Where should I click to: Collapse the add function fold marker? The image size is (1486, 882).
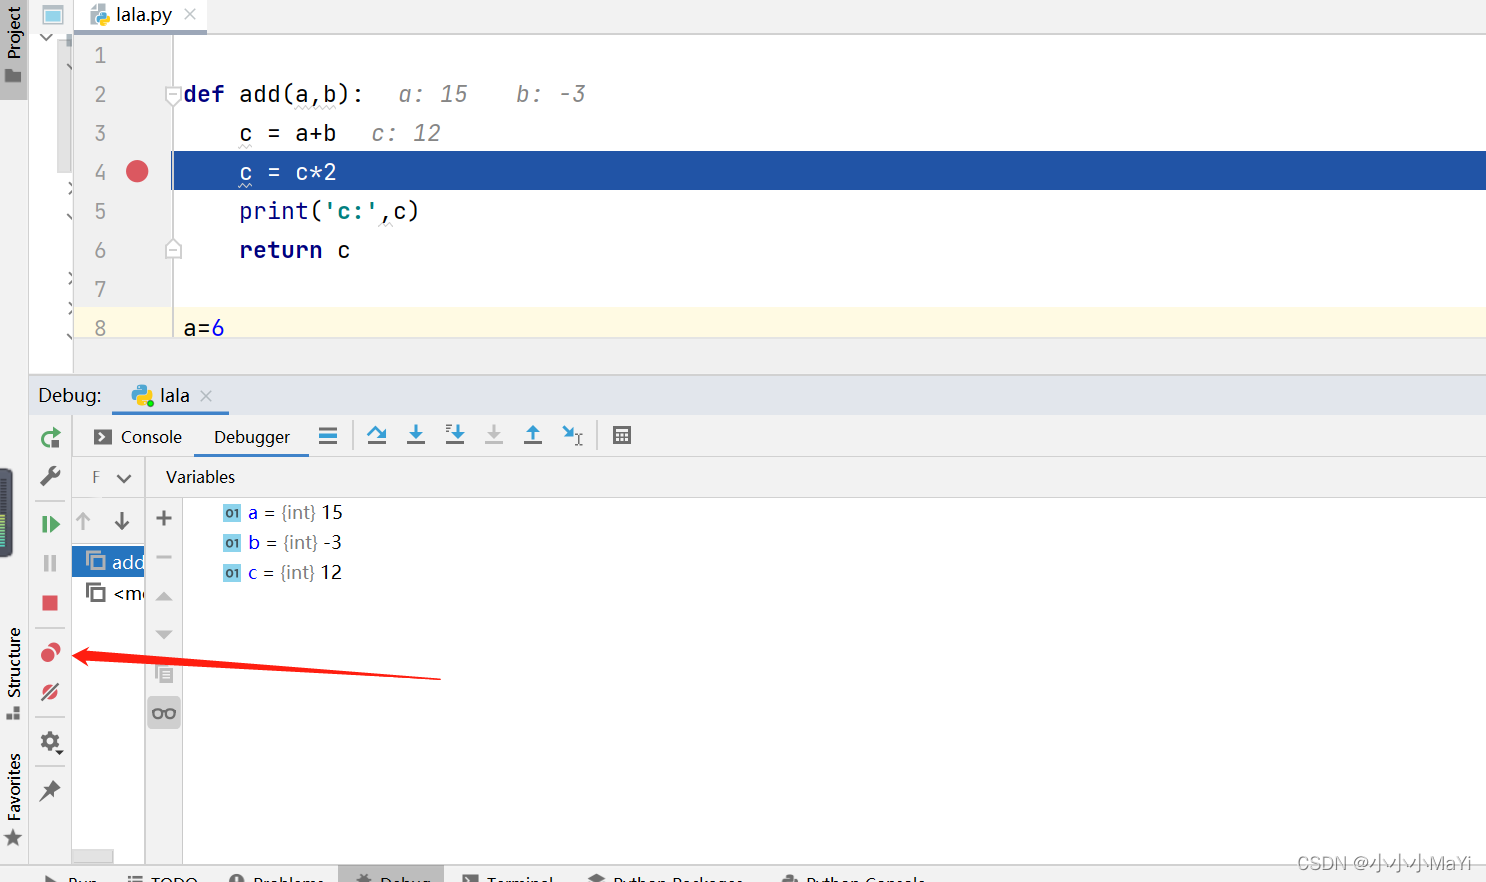(x=173, y=95)
